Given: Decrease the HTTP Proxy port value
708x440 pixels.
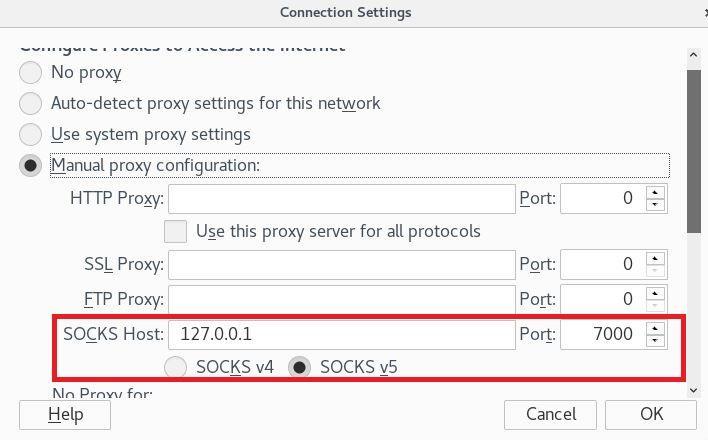Looking at the screenshot, I should coord(655,205).
